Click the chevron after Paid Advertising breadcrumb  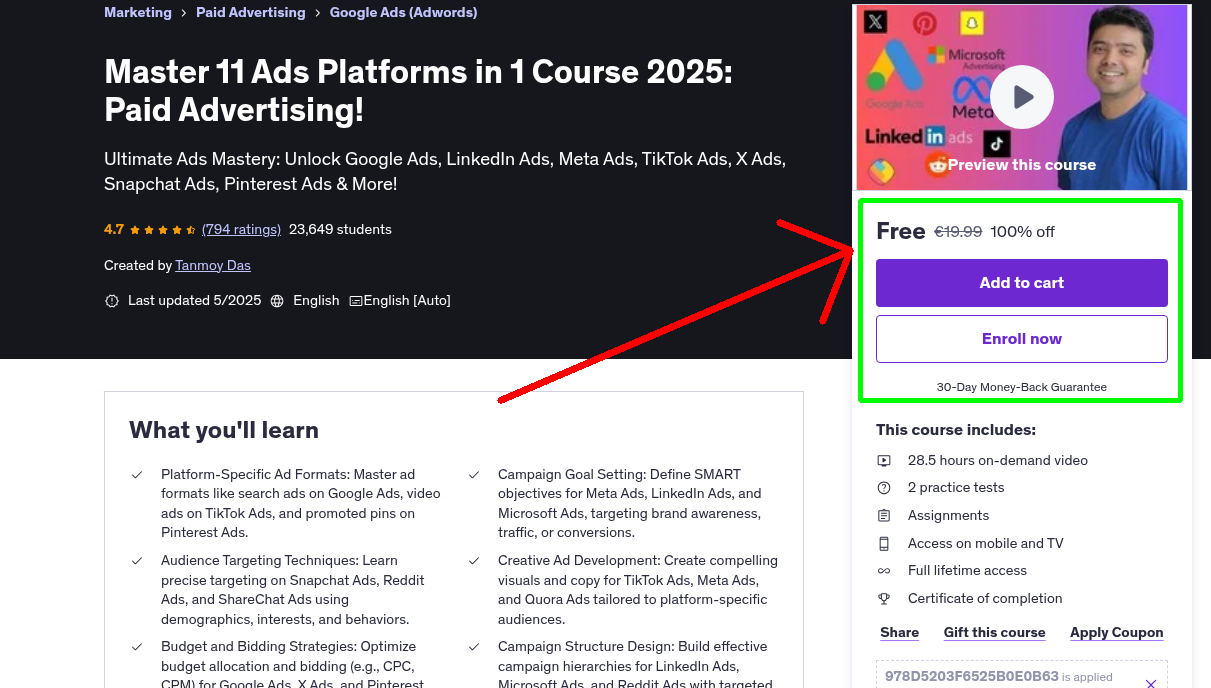(318, 13)
